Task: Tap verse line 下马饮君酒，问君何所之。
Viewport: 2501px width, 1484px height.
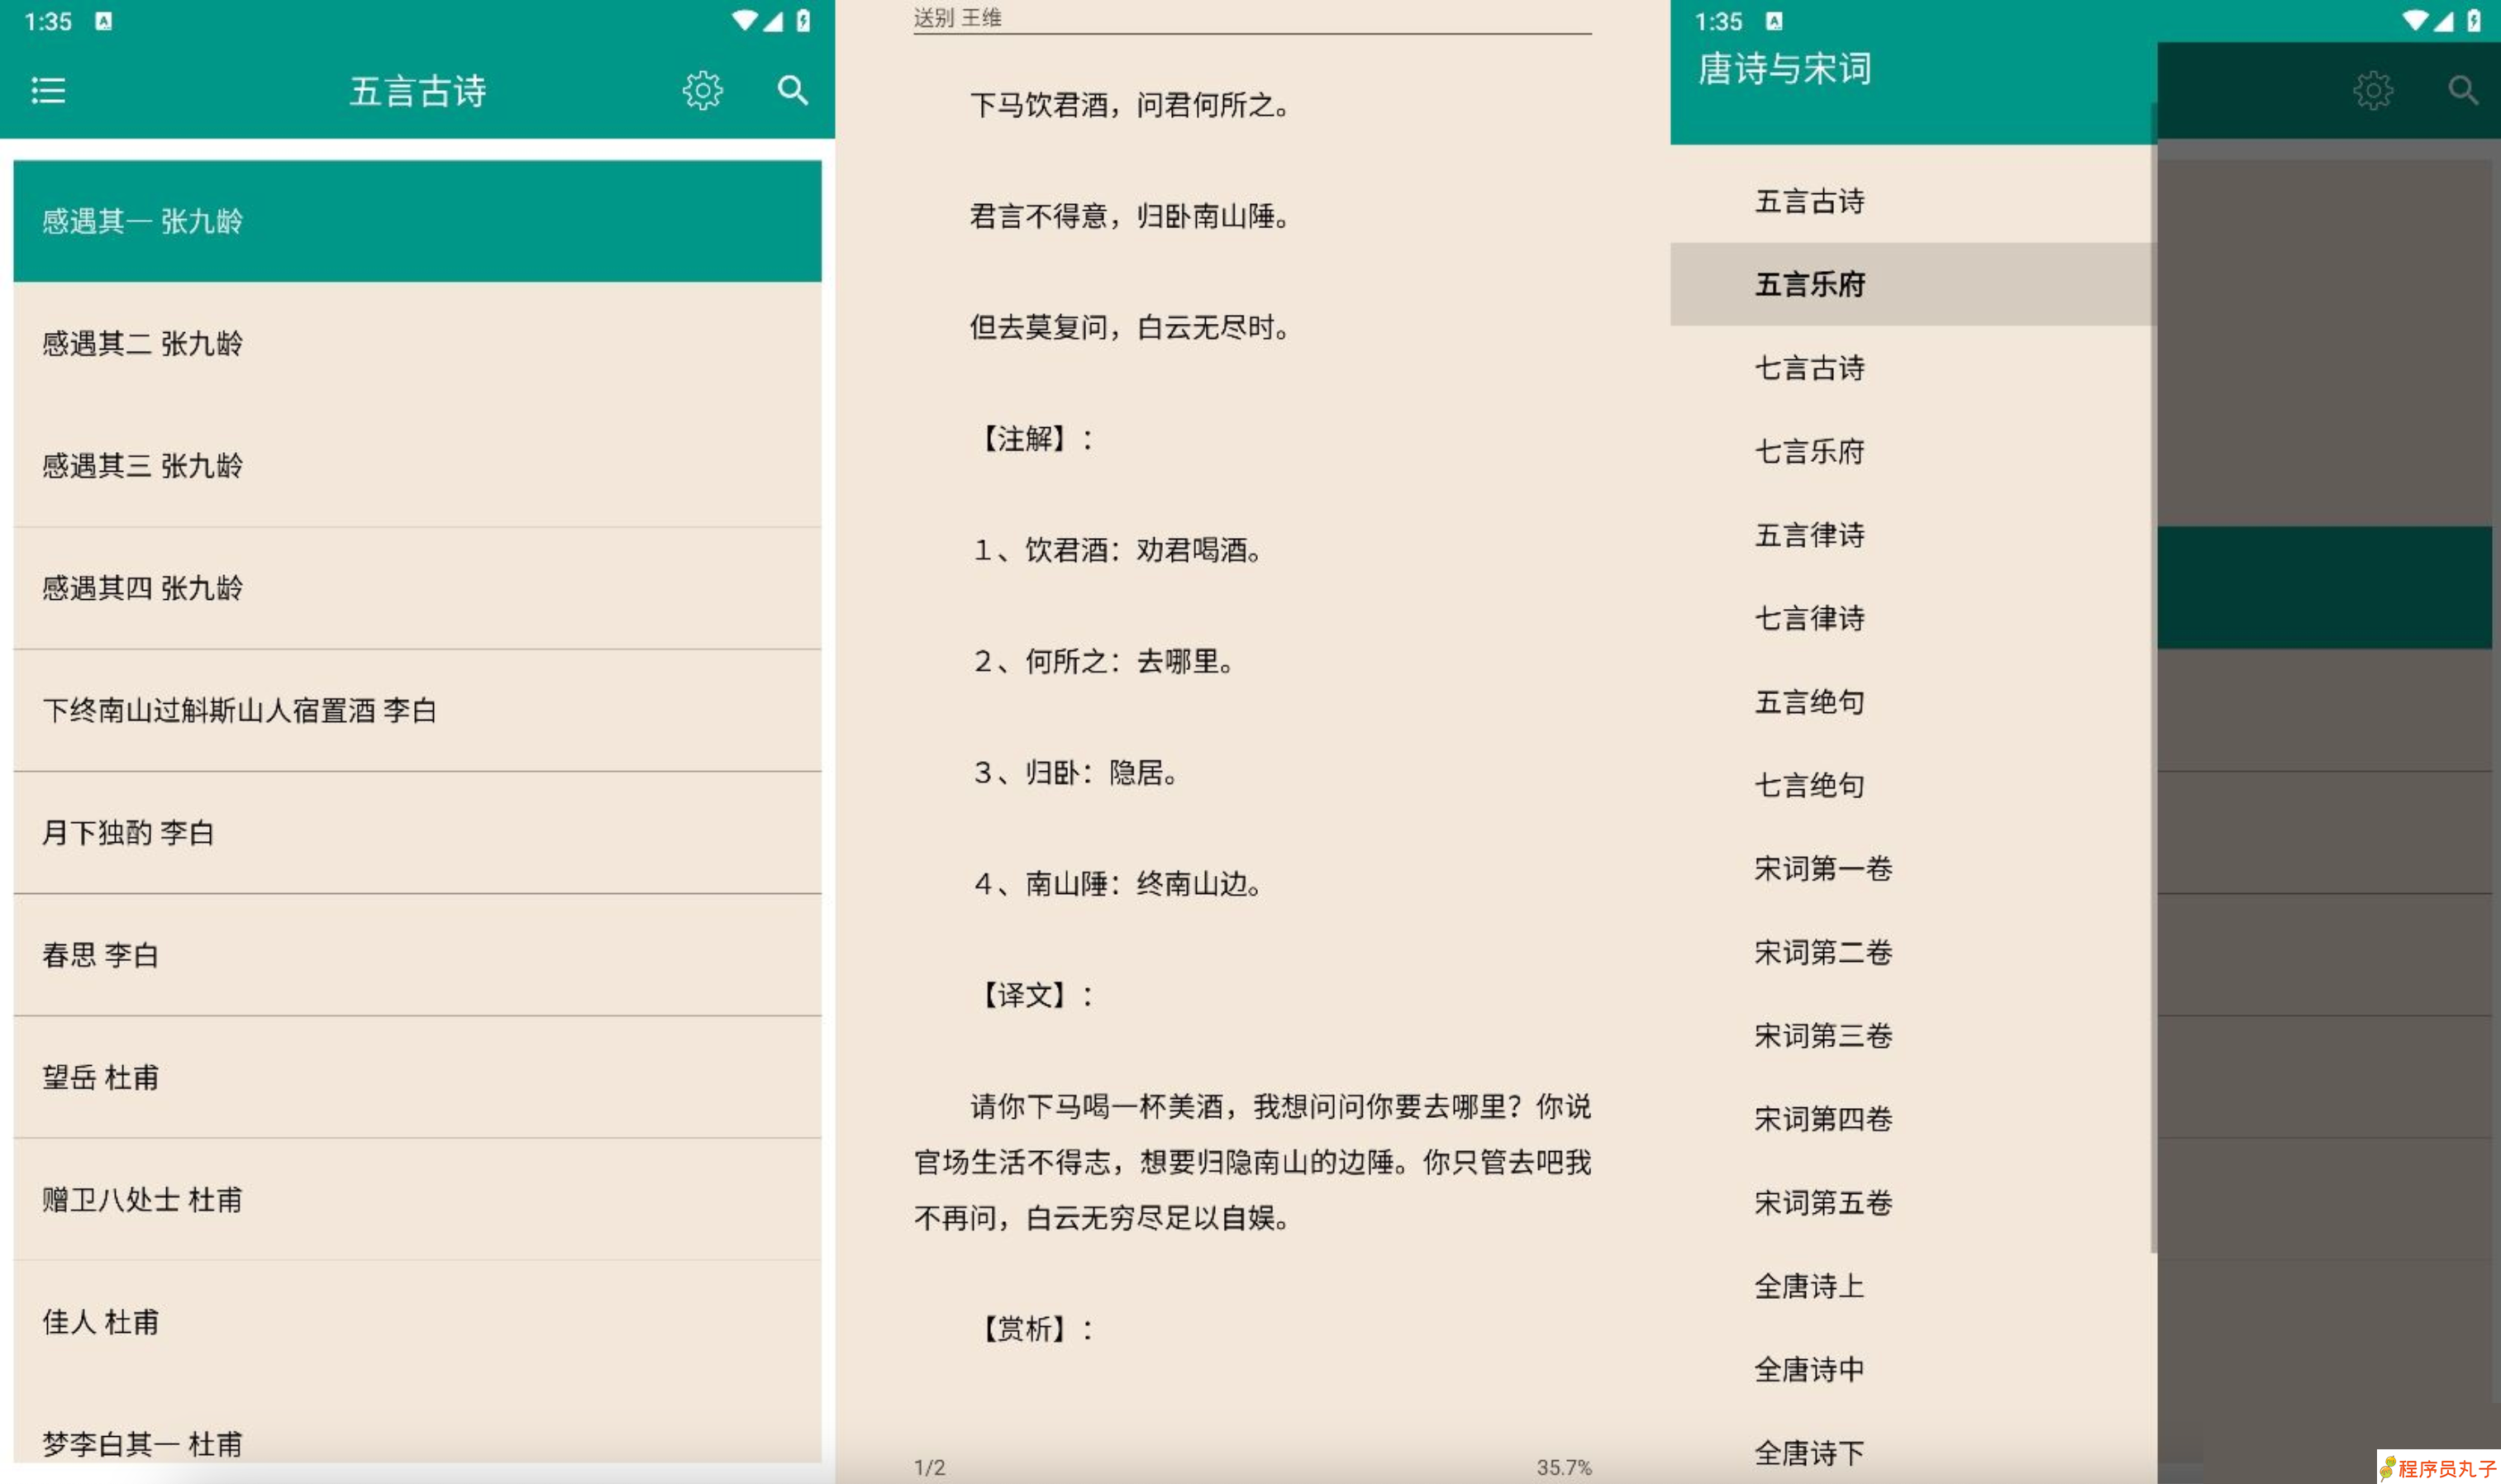Action: click(x=1130, y=105)
